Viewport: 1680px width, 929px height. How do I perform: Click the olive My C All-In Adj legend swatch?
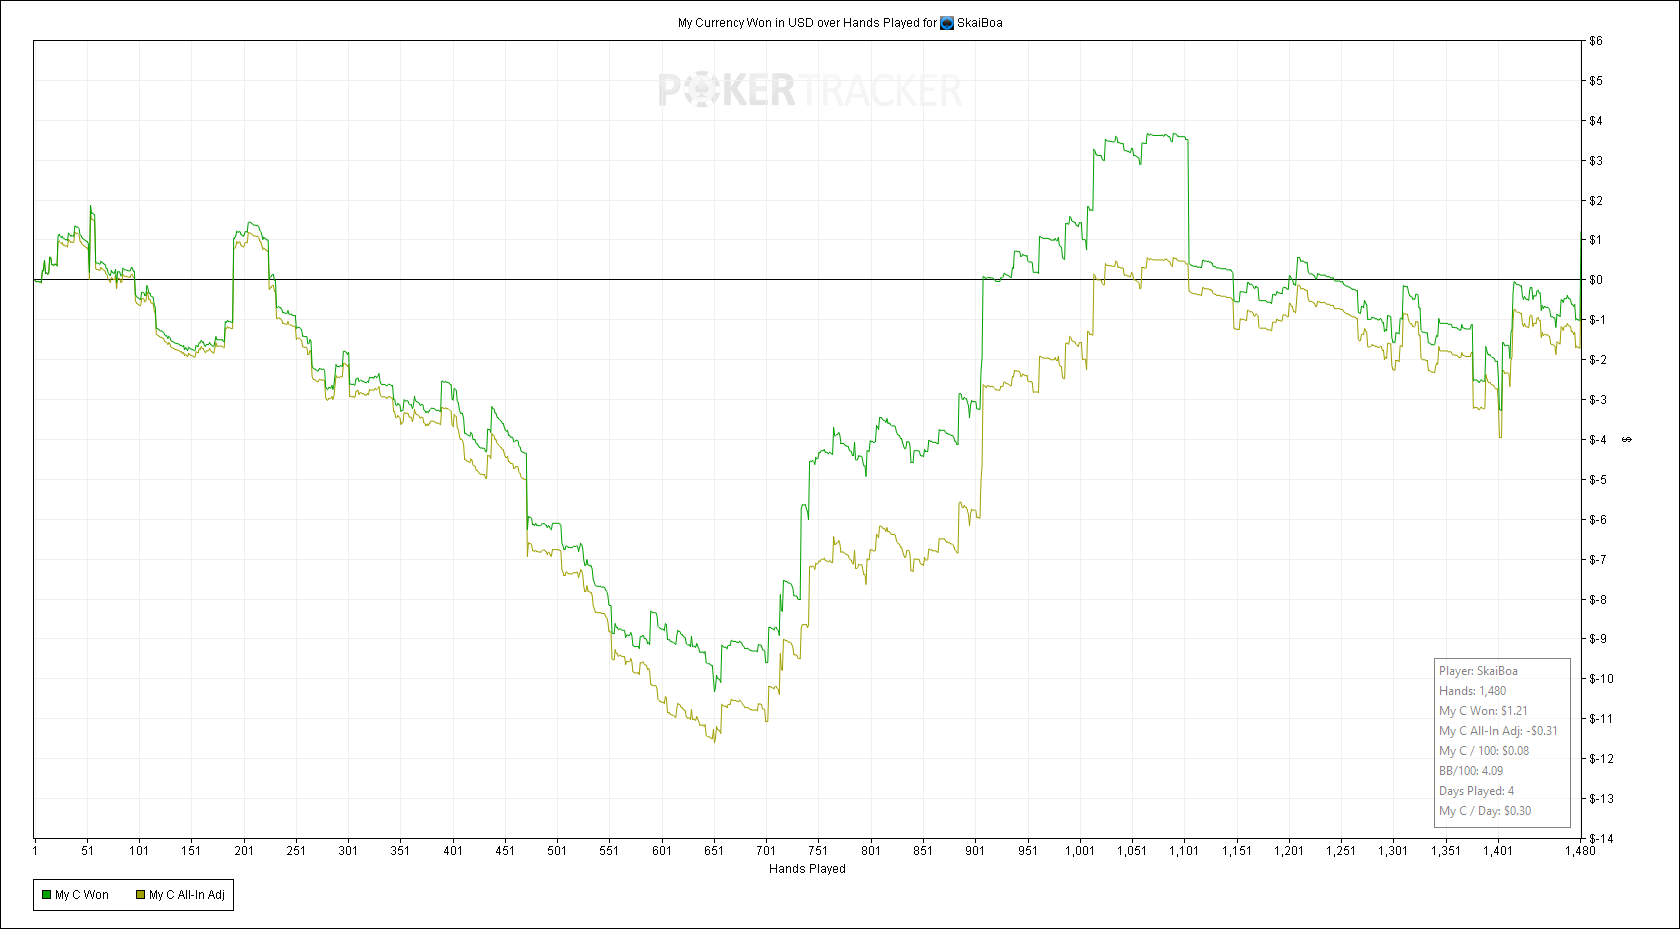tap(140, 895)
